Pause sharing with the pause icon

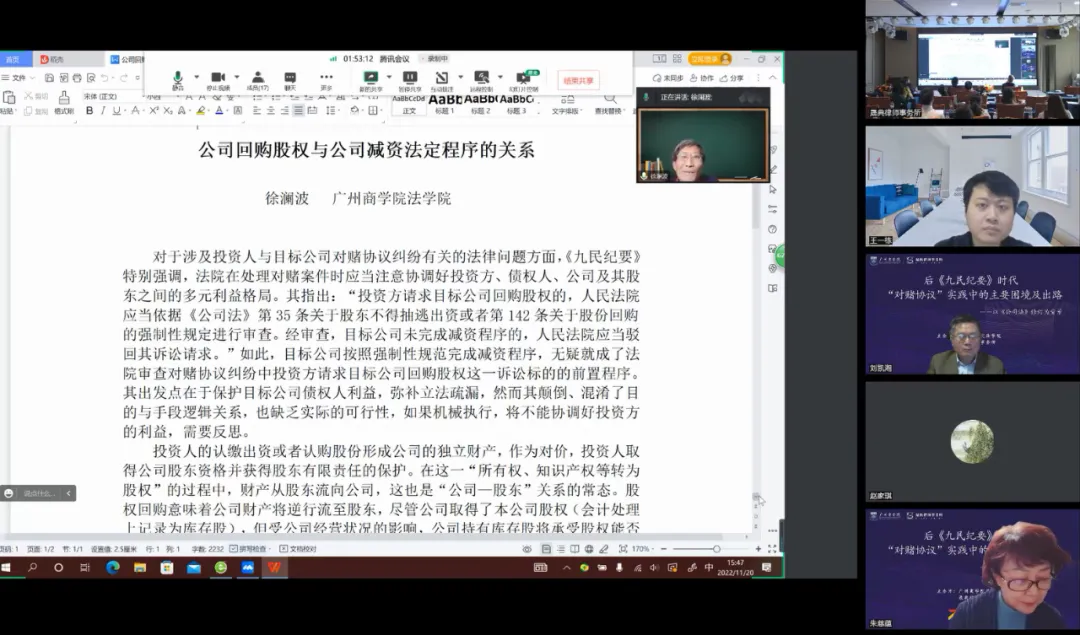coord(410,79)
